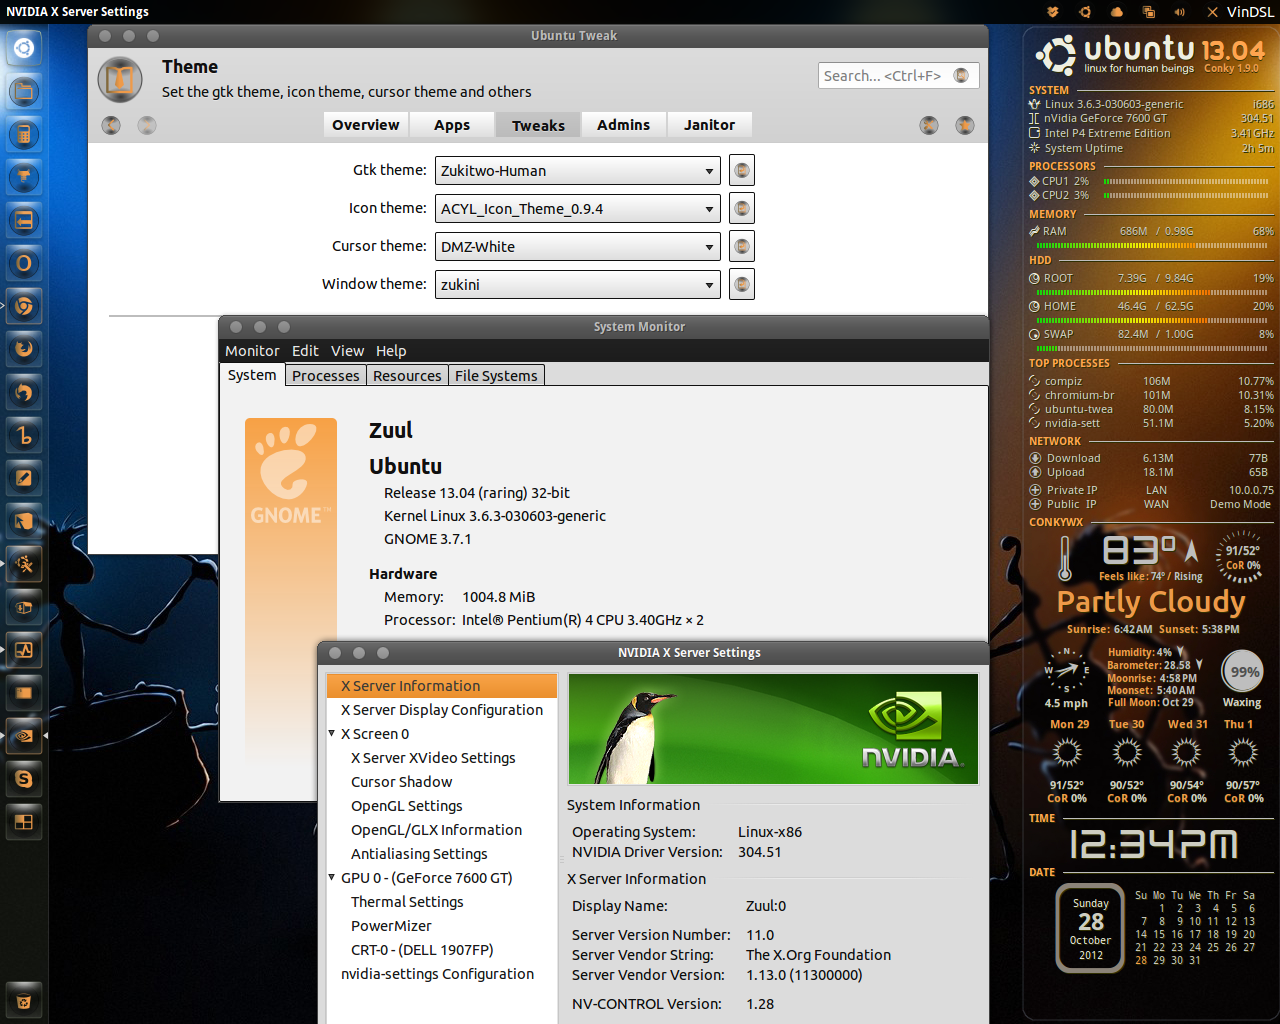Click the Ubuntu Tweak search field
Screen dimensions: 1280x1024
(x=886, y=75)
